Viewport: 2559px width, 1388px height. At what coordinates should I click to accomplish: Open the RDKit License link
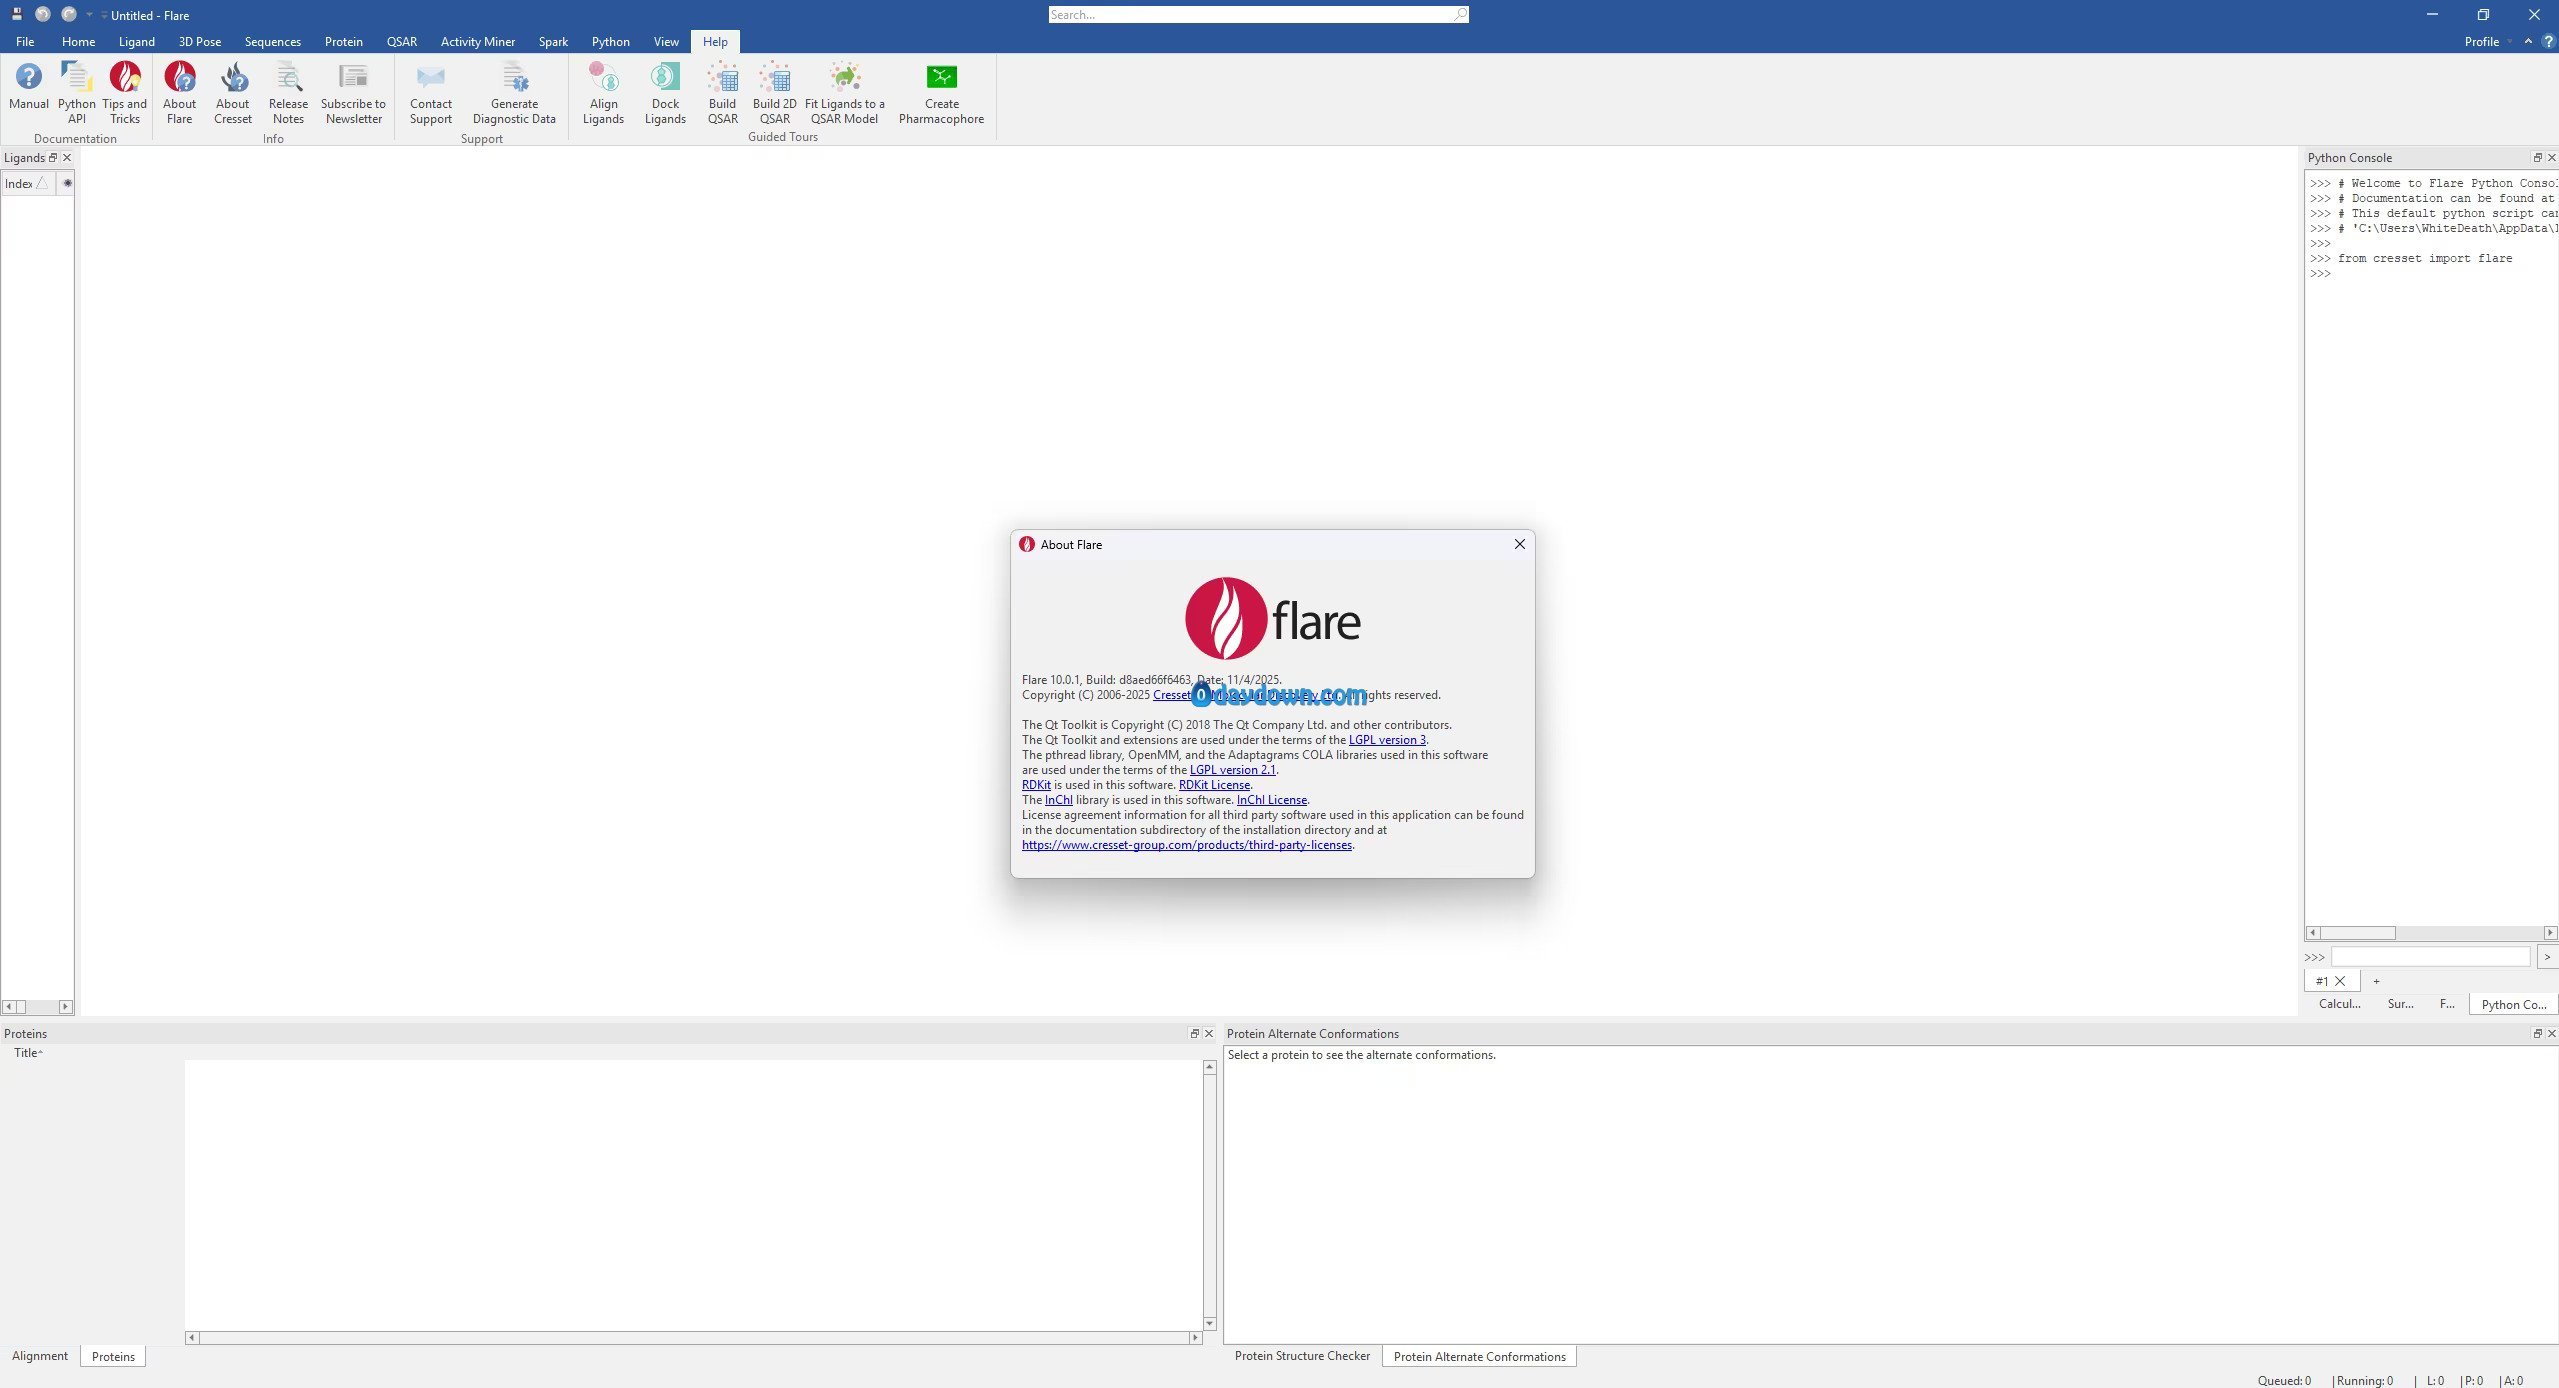click(x=1214, y=785)
